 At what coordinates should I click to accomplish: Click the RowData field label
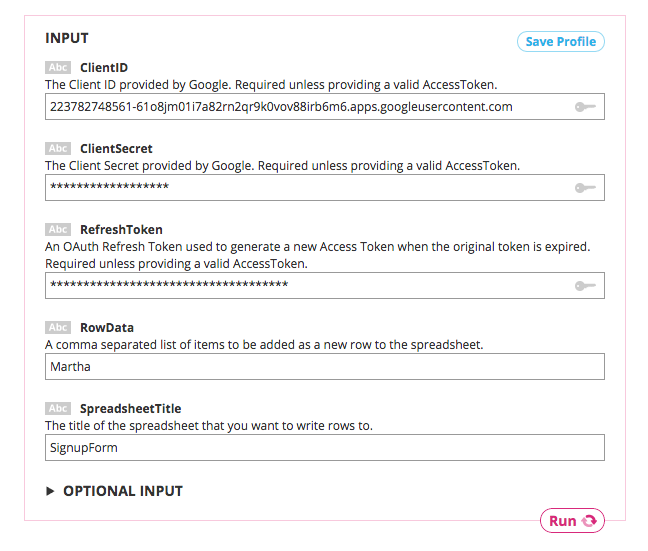106,327
